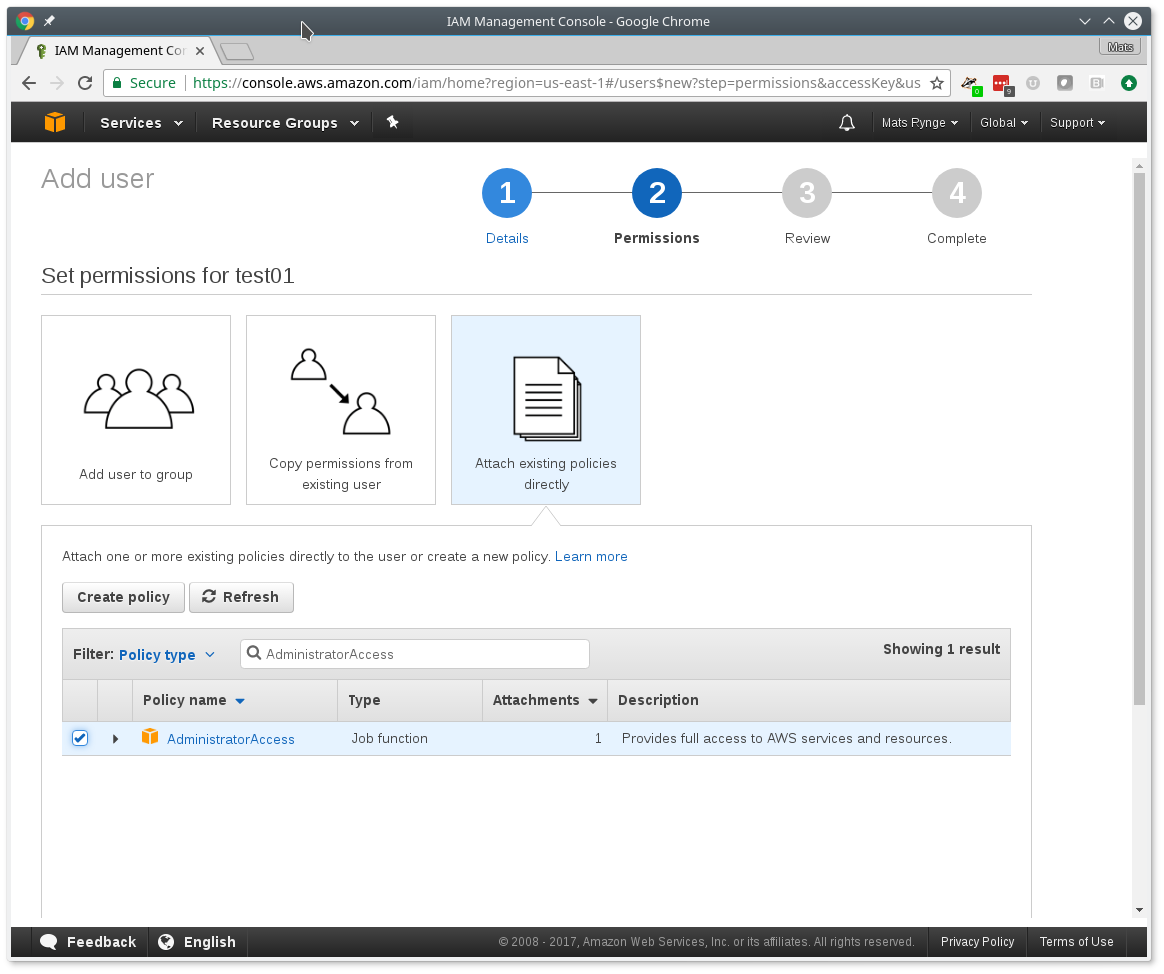The height and width of the screenshot is (974, 1164).
Task: Click step 2 Permissions circle
Action: point(657,193)
